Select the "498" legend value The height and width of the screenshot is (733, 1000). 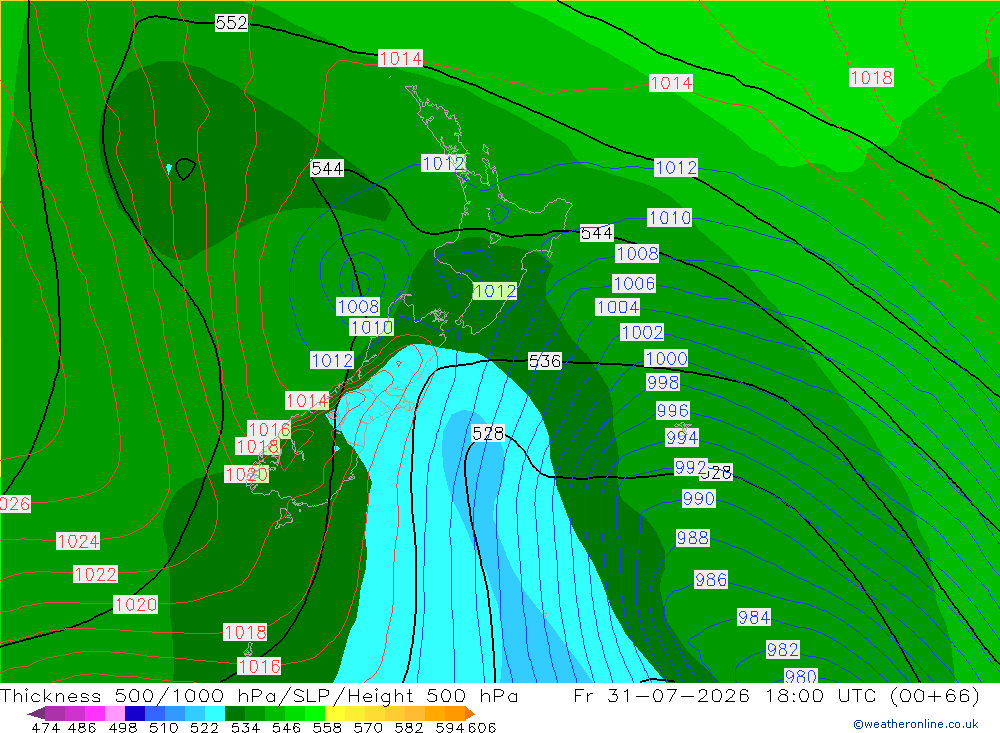click(122, 727)
